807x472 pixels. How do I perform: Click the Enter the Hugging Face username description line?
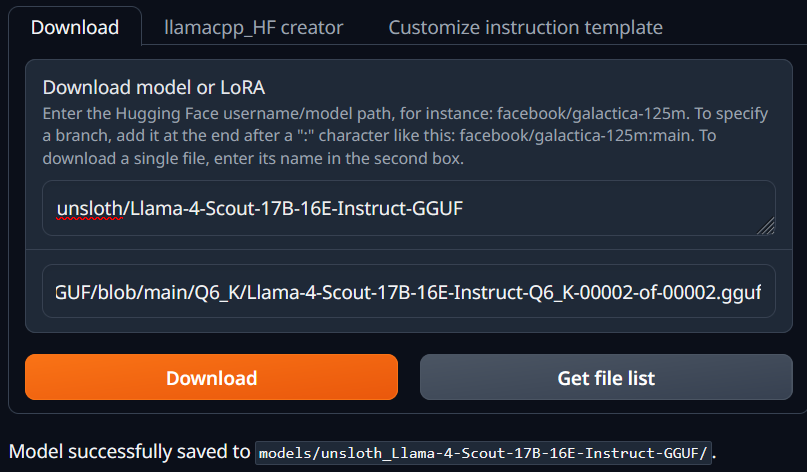[405, 113]
